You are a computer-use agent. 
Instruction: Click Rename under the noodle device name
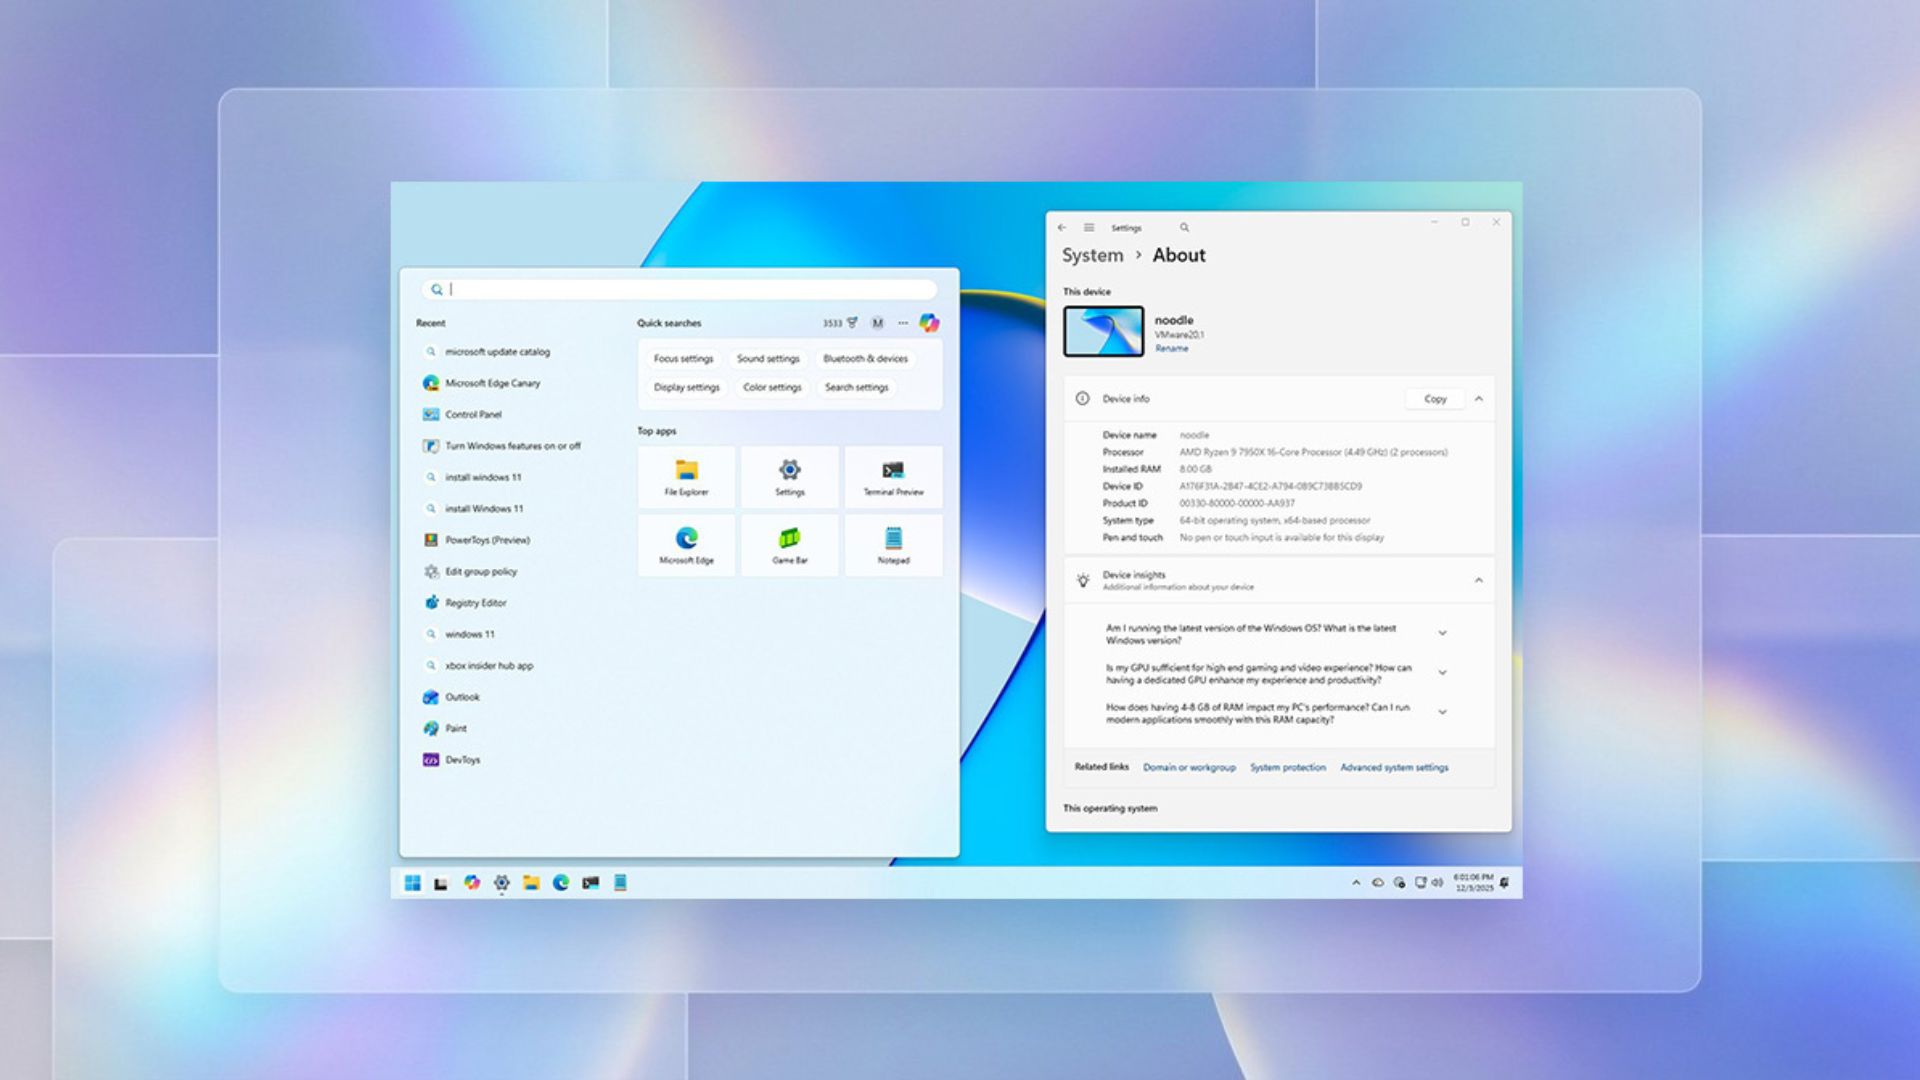tap(1169, 348)
